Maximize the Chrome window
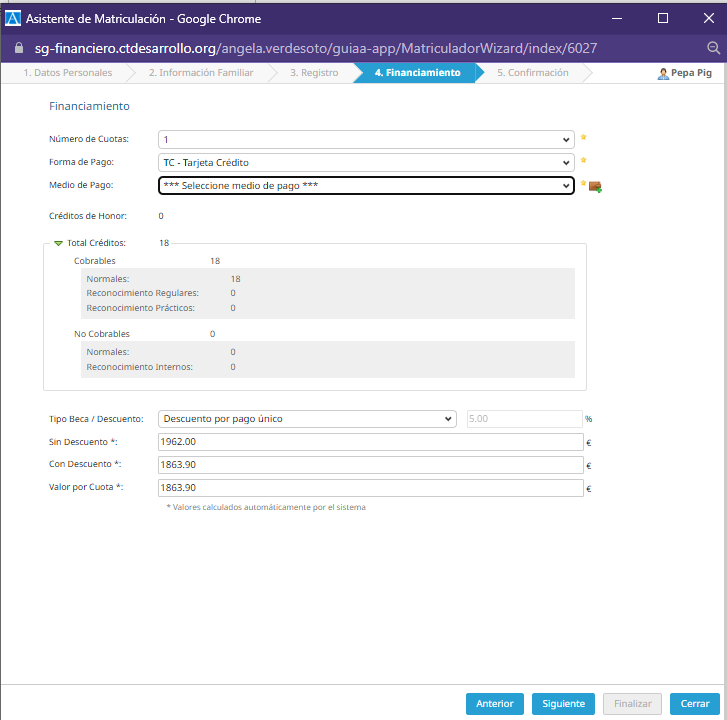Image resolution: width=727 pixels, height=720 pixels. pyautogui.click(x=662, y=17)
